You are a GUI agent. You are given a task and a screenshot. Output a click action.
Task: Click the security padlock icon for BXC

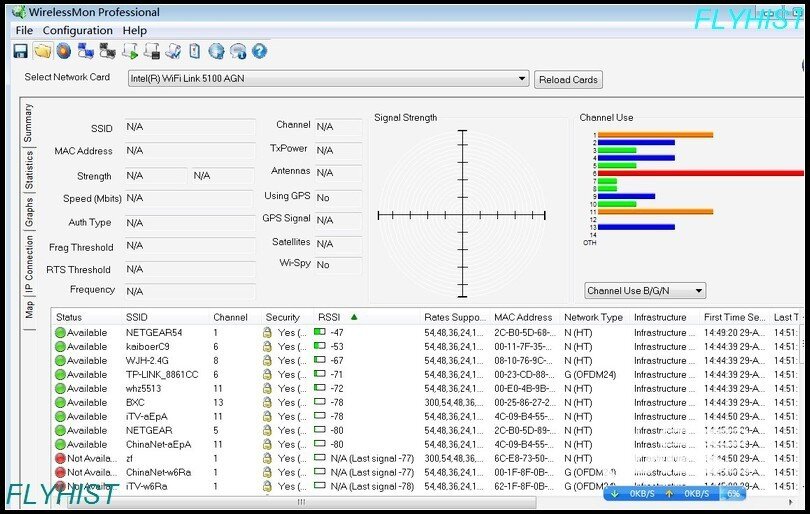(267, 402)
